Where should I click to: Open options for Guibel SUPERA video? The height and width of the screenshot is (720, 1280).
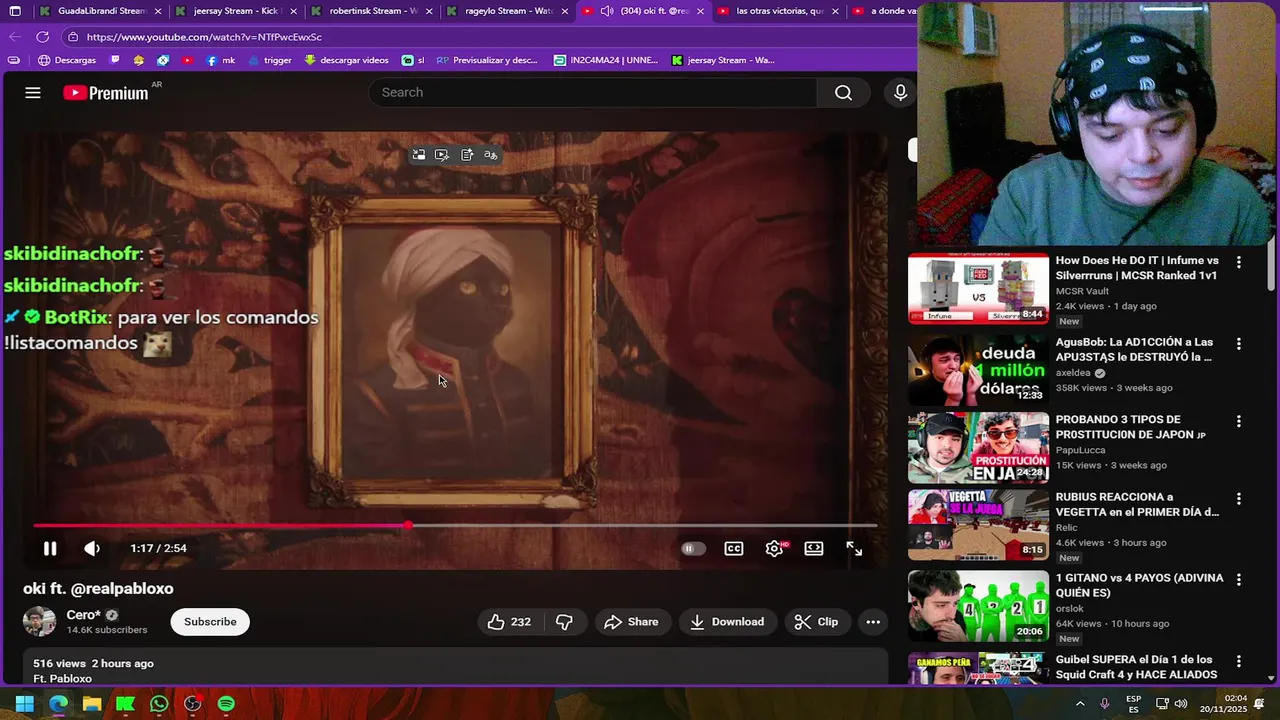(x=1238, y=661)
